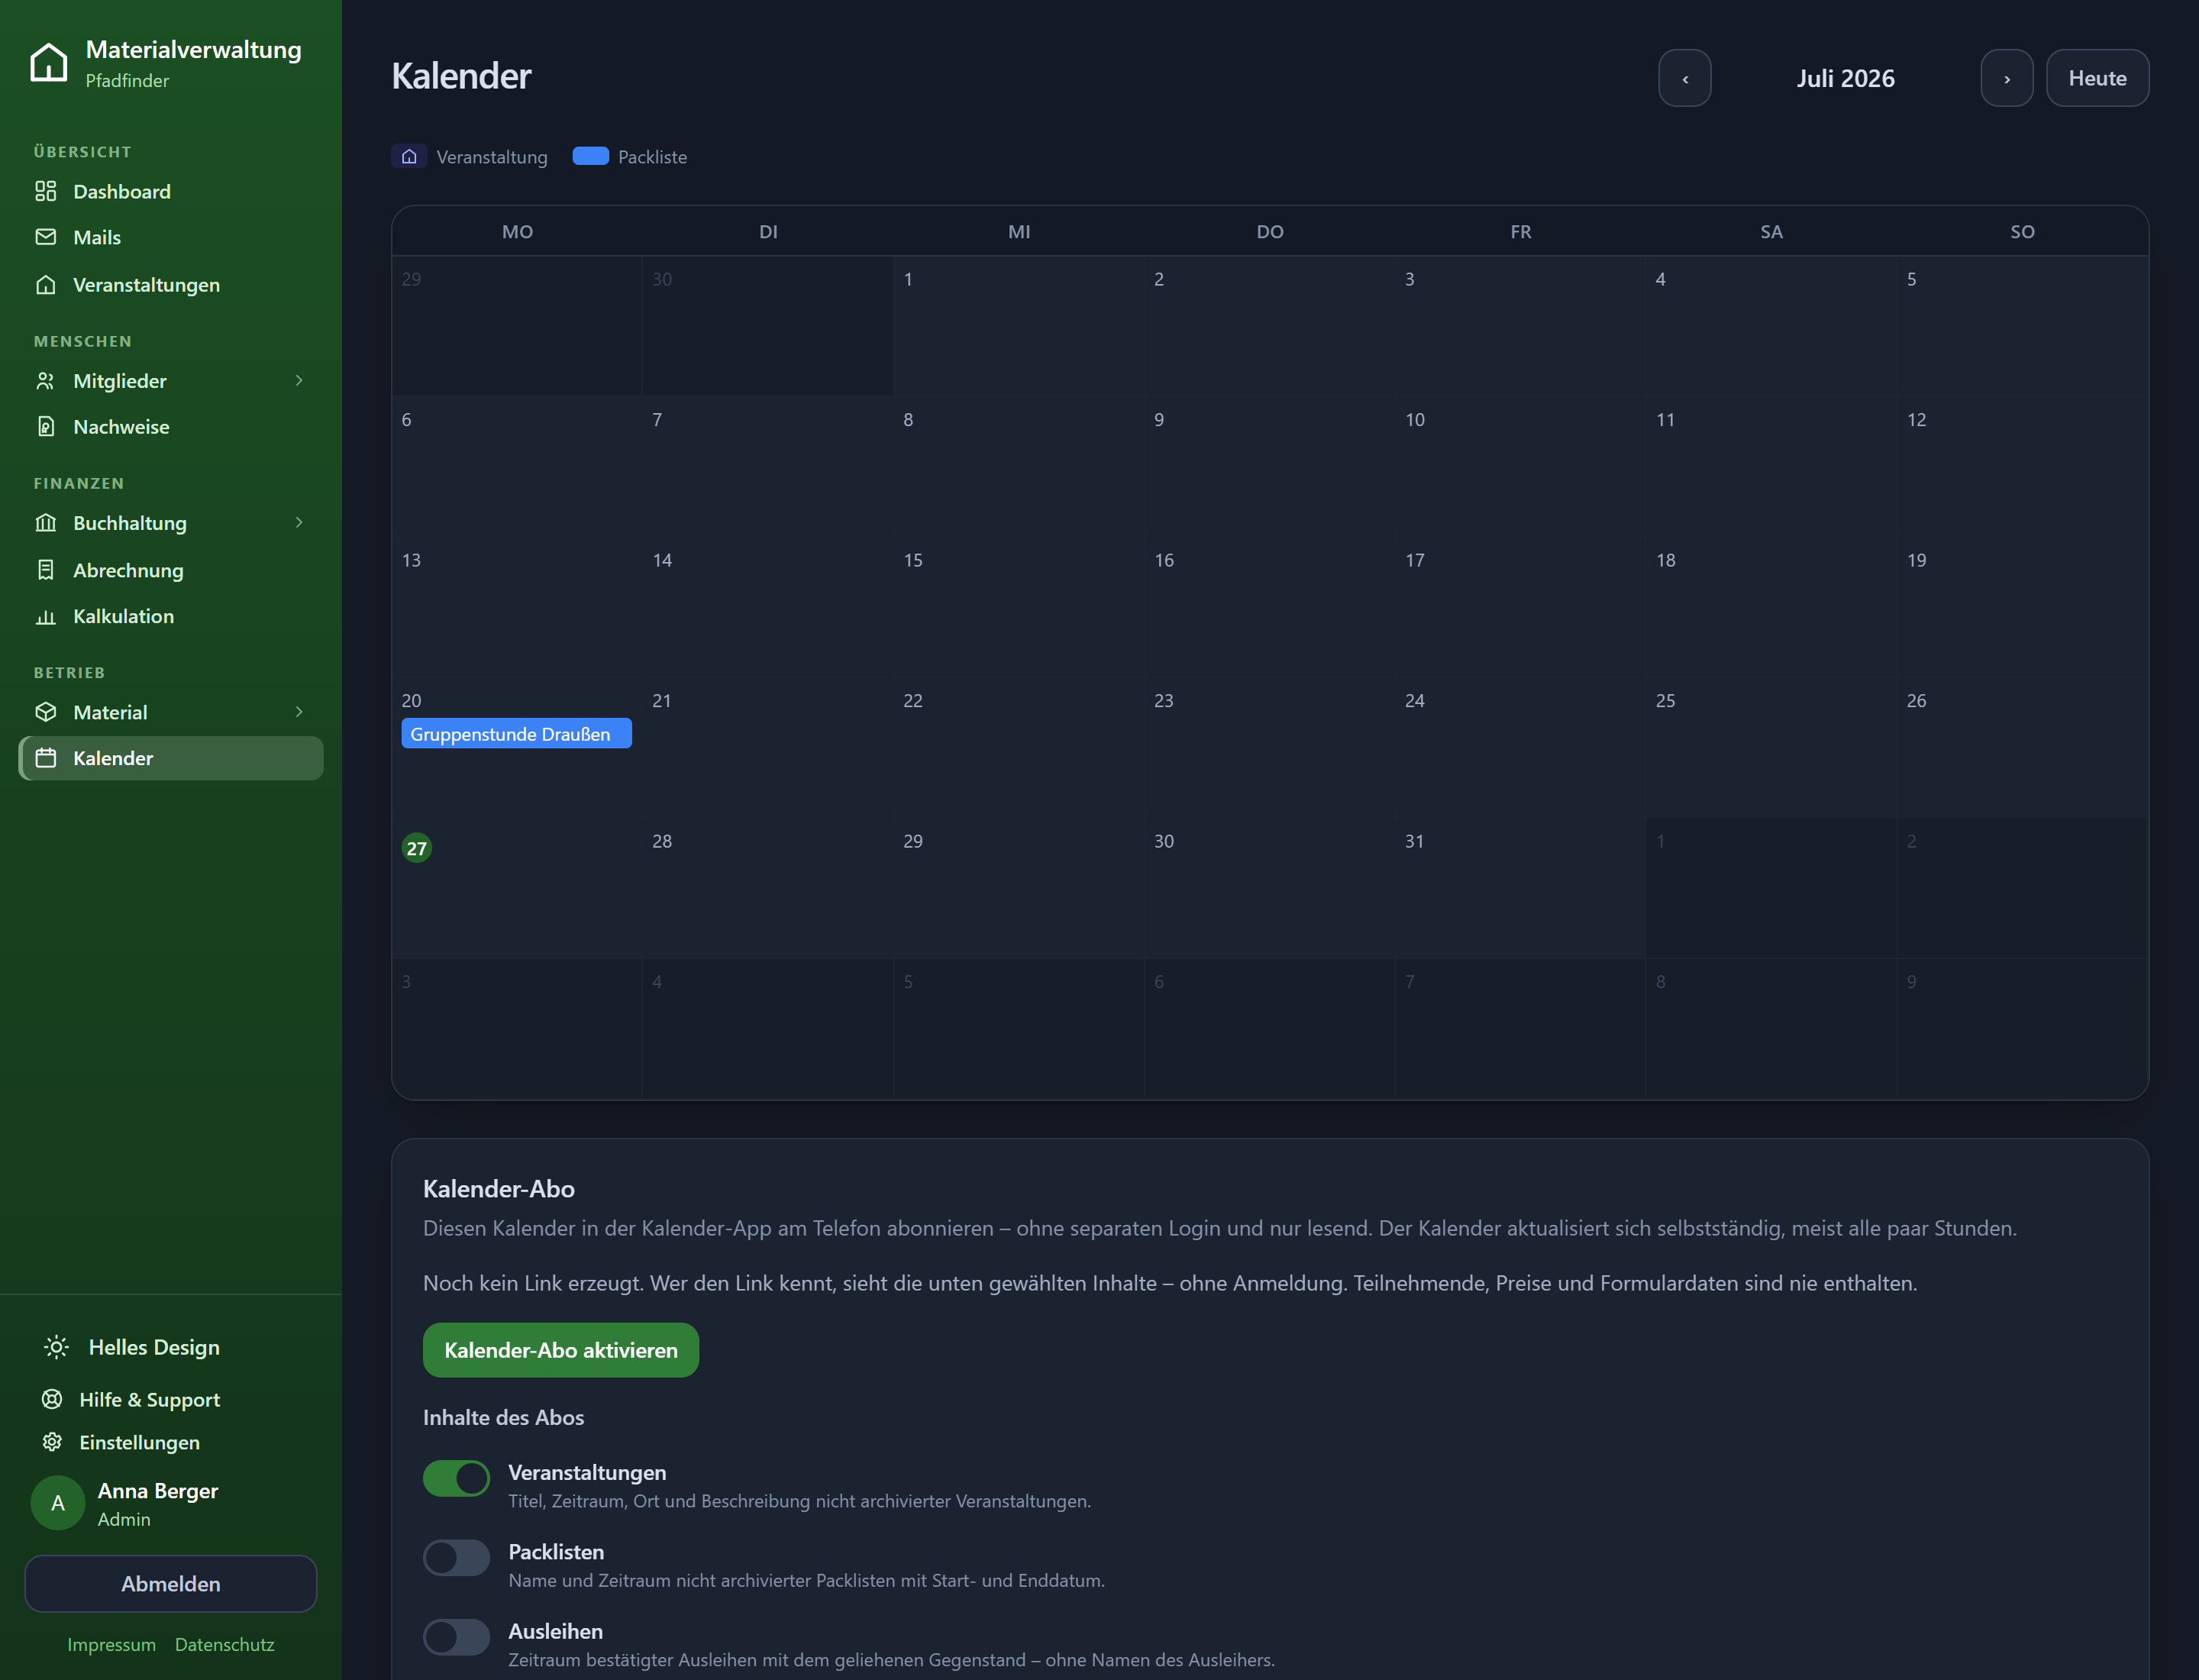Screen dimensions: 2199x1680
Task: Click the Abrechnung receipt icon
Action: pos(46,570)
